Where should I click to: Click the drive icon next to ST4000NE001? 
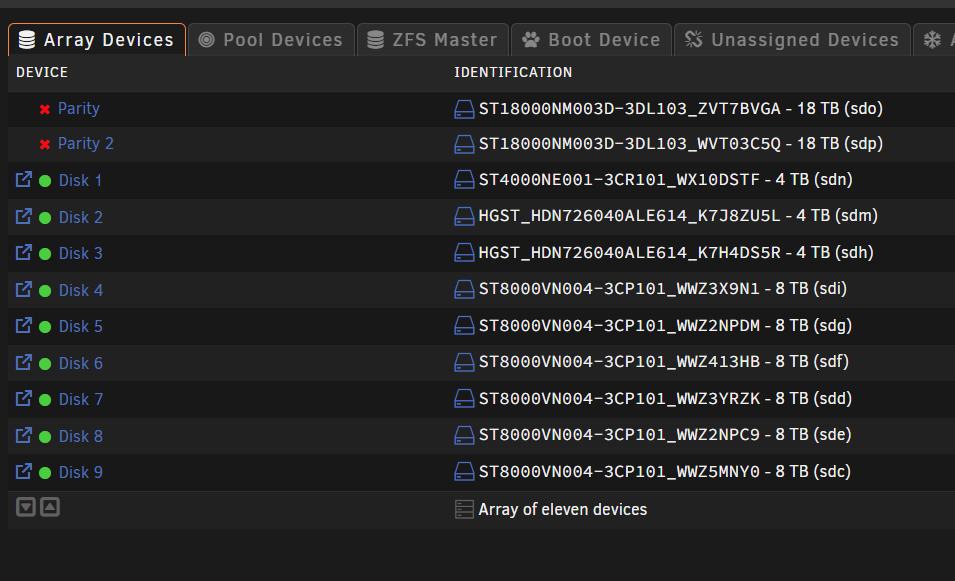(x=464, y=180)
